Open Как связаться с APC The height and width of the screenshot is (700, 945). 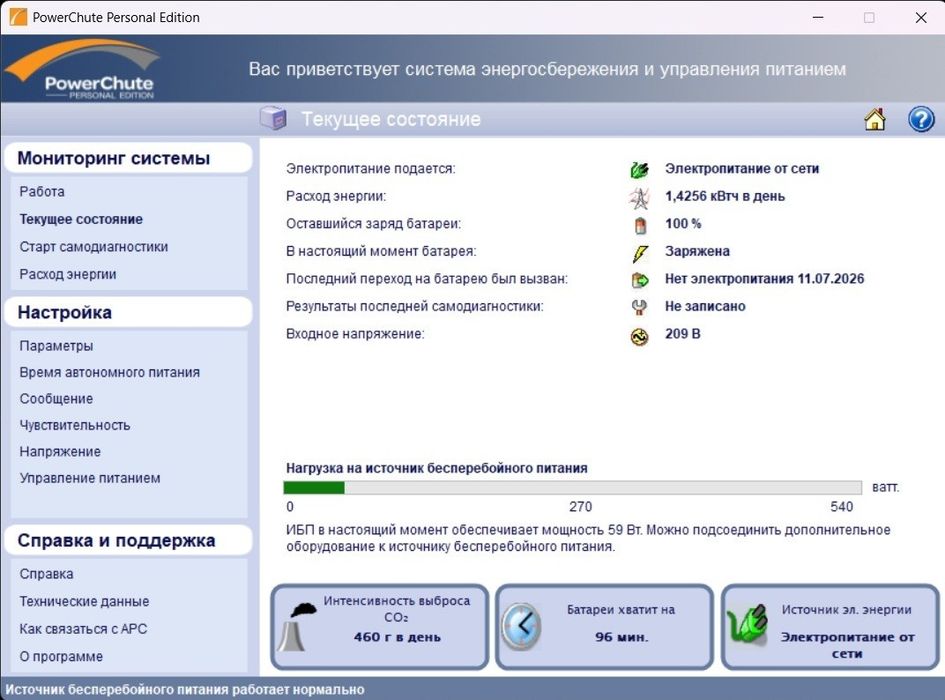pyautogui.click(x=83, y=629)
